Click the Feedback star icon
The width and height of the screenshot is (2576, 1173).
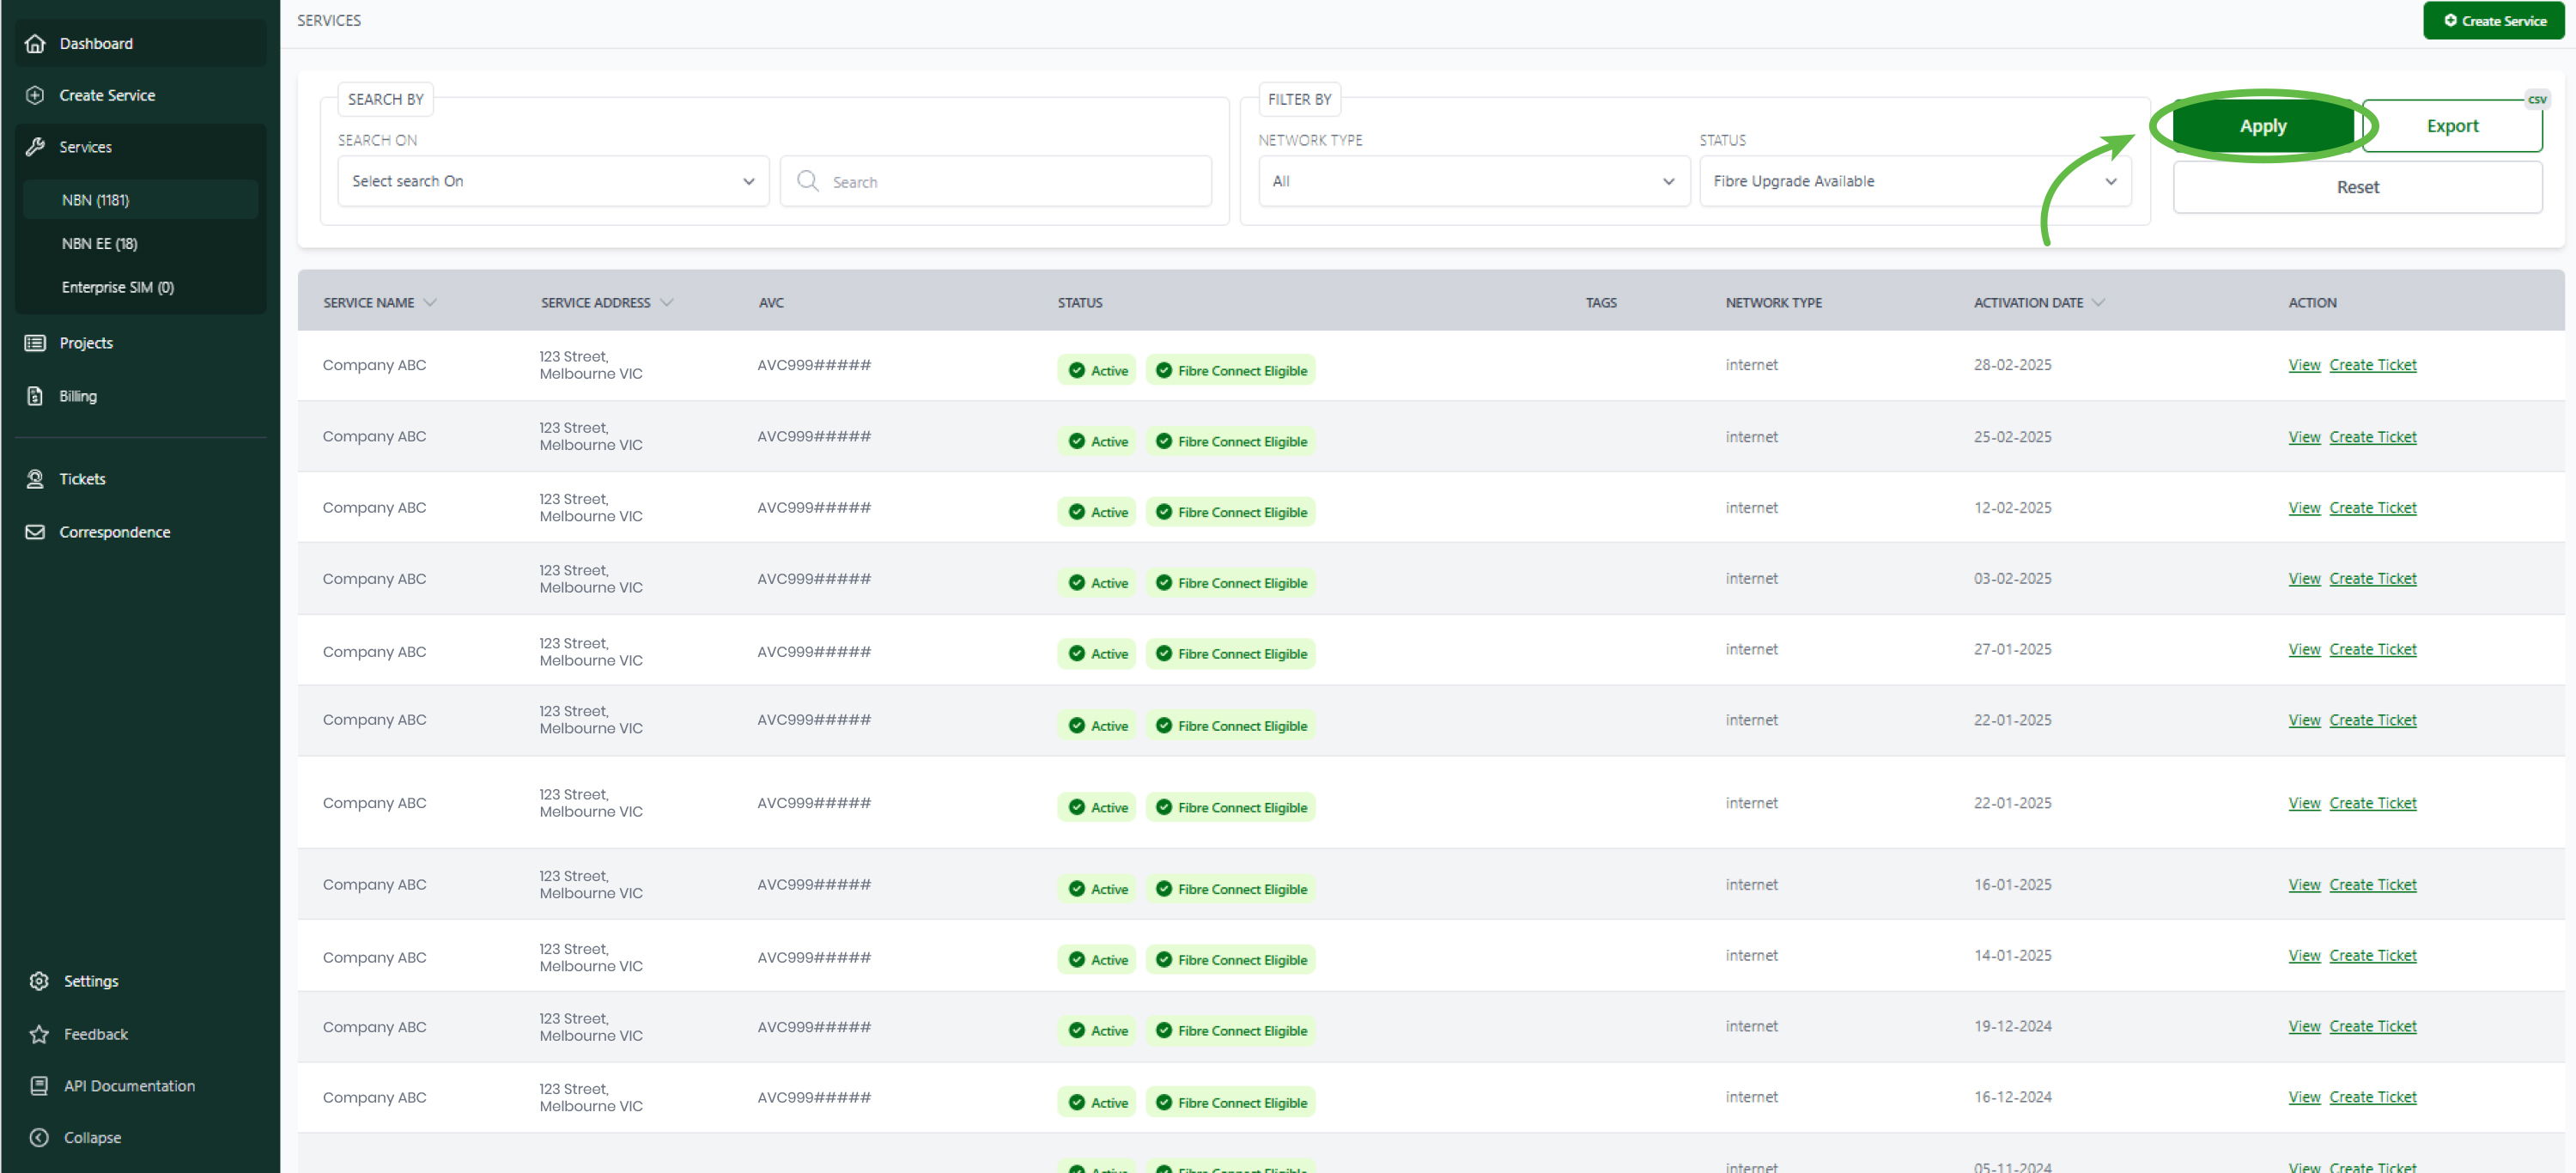(39, 1034)
